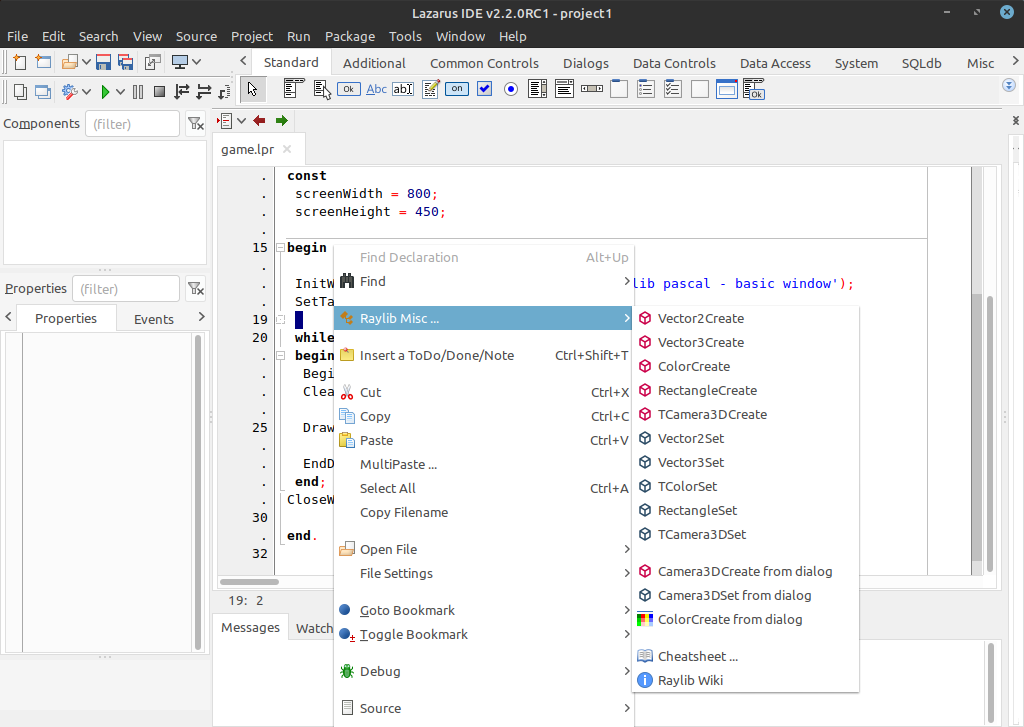Open the dropdown arrow next to Run
The image size is (1024, 727).
pyautogui.click(x=120, y=91)
